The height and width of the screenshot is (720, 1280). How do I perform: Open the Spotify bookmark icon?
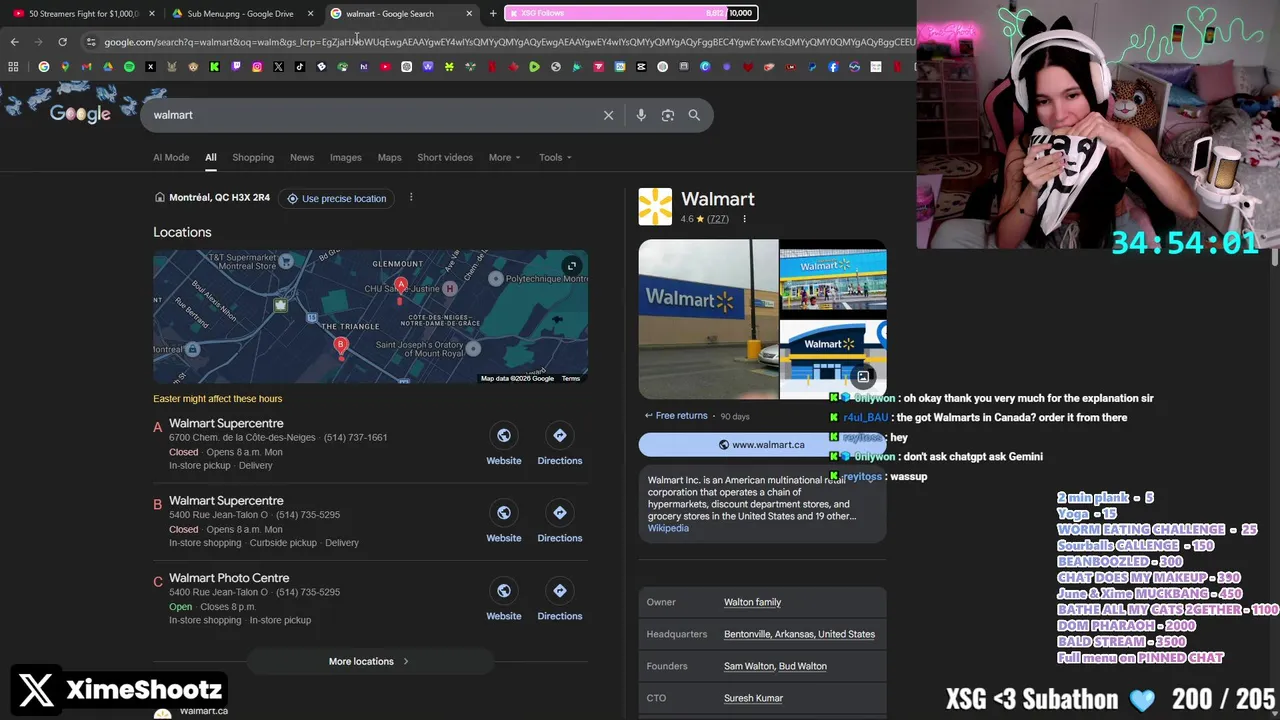click(x=129, y=67)
